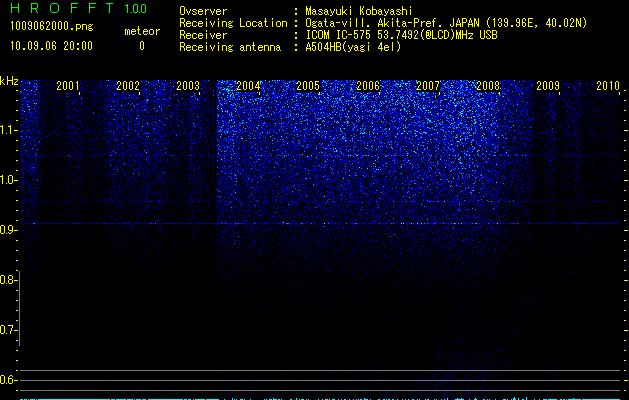Image resolution: width=629 pixels, height=400 pixels.
Task: Click the Receiving Location label
Action: pos(233,23)
